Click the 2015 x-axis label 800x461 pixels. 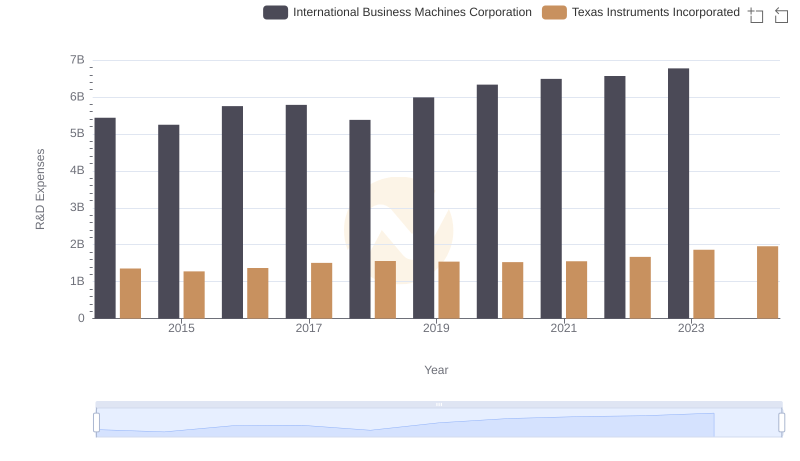[181, 328]
